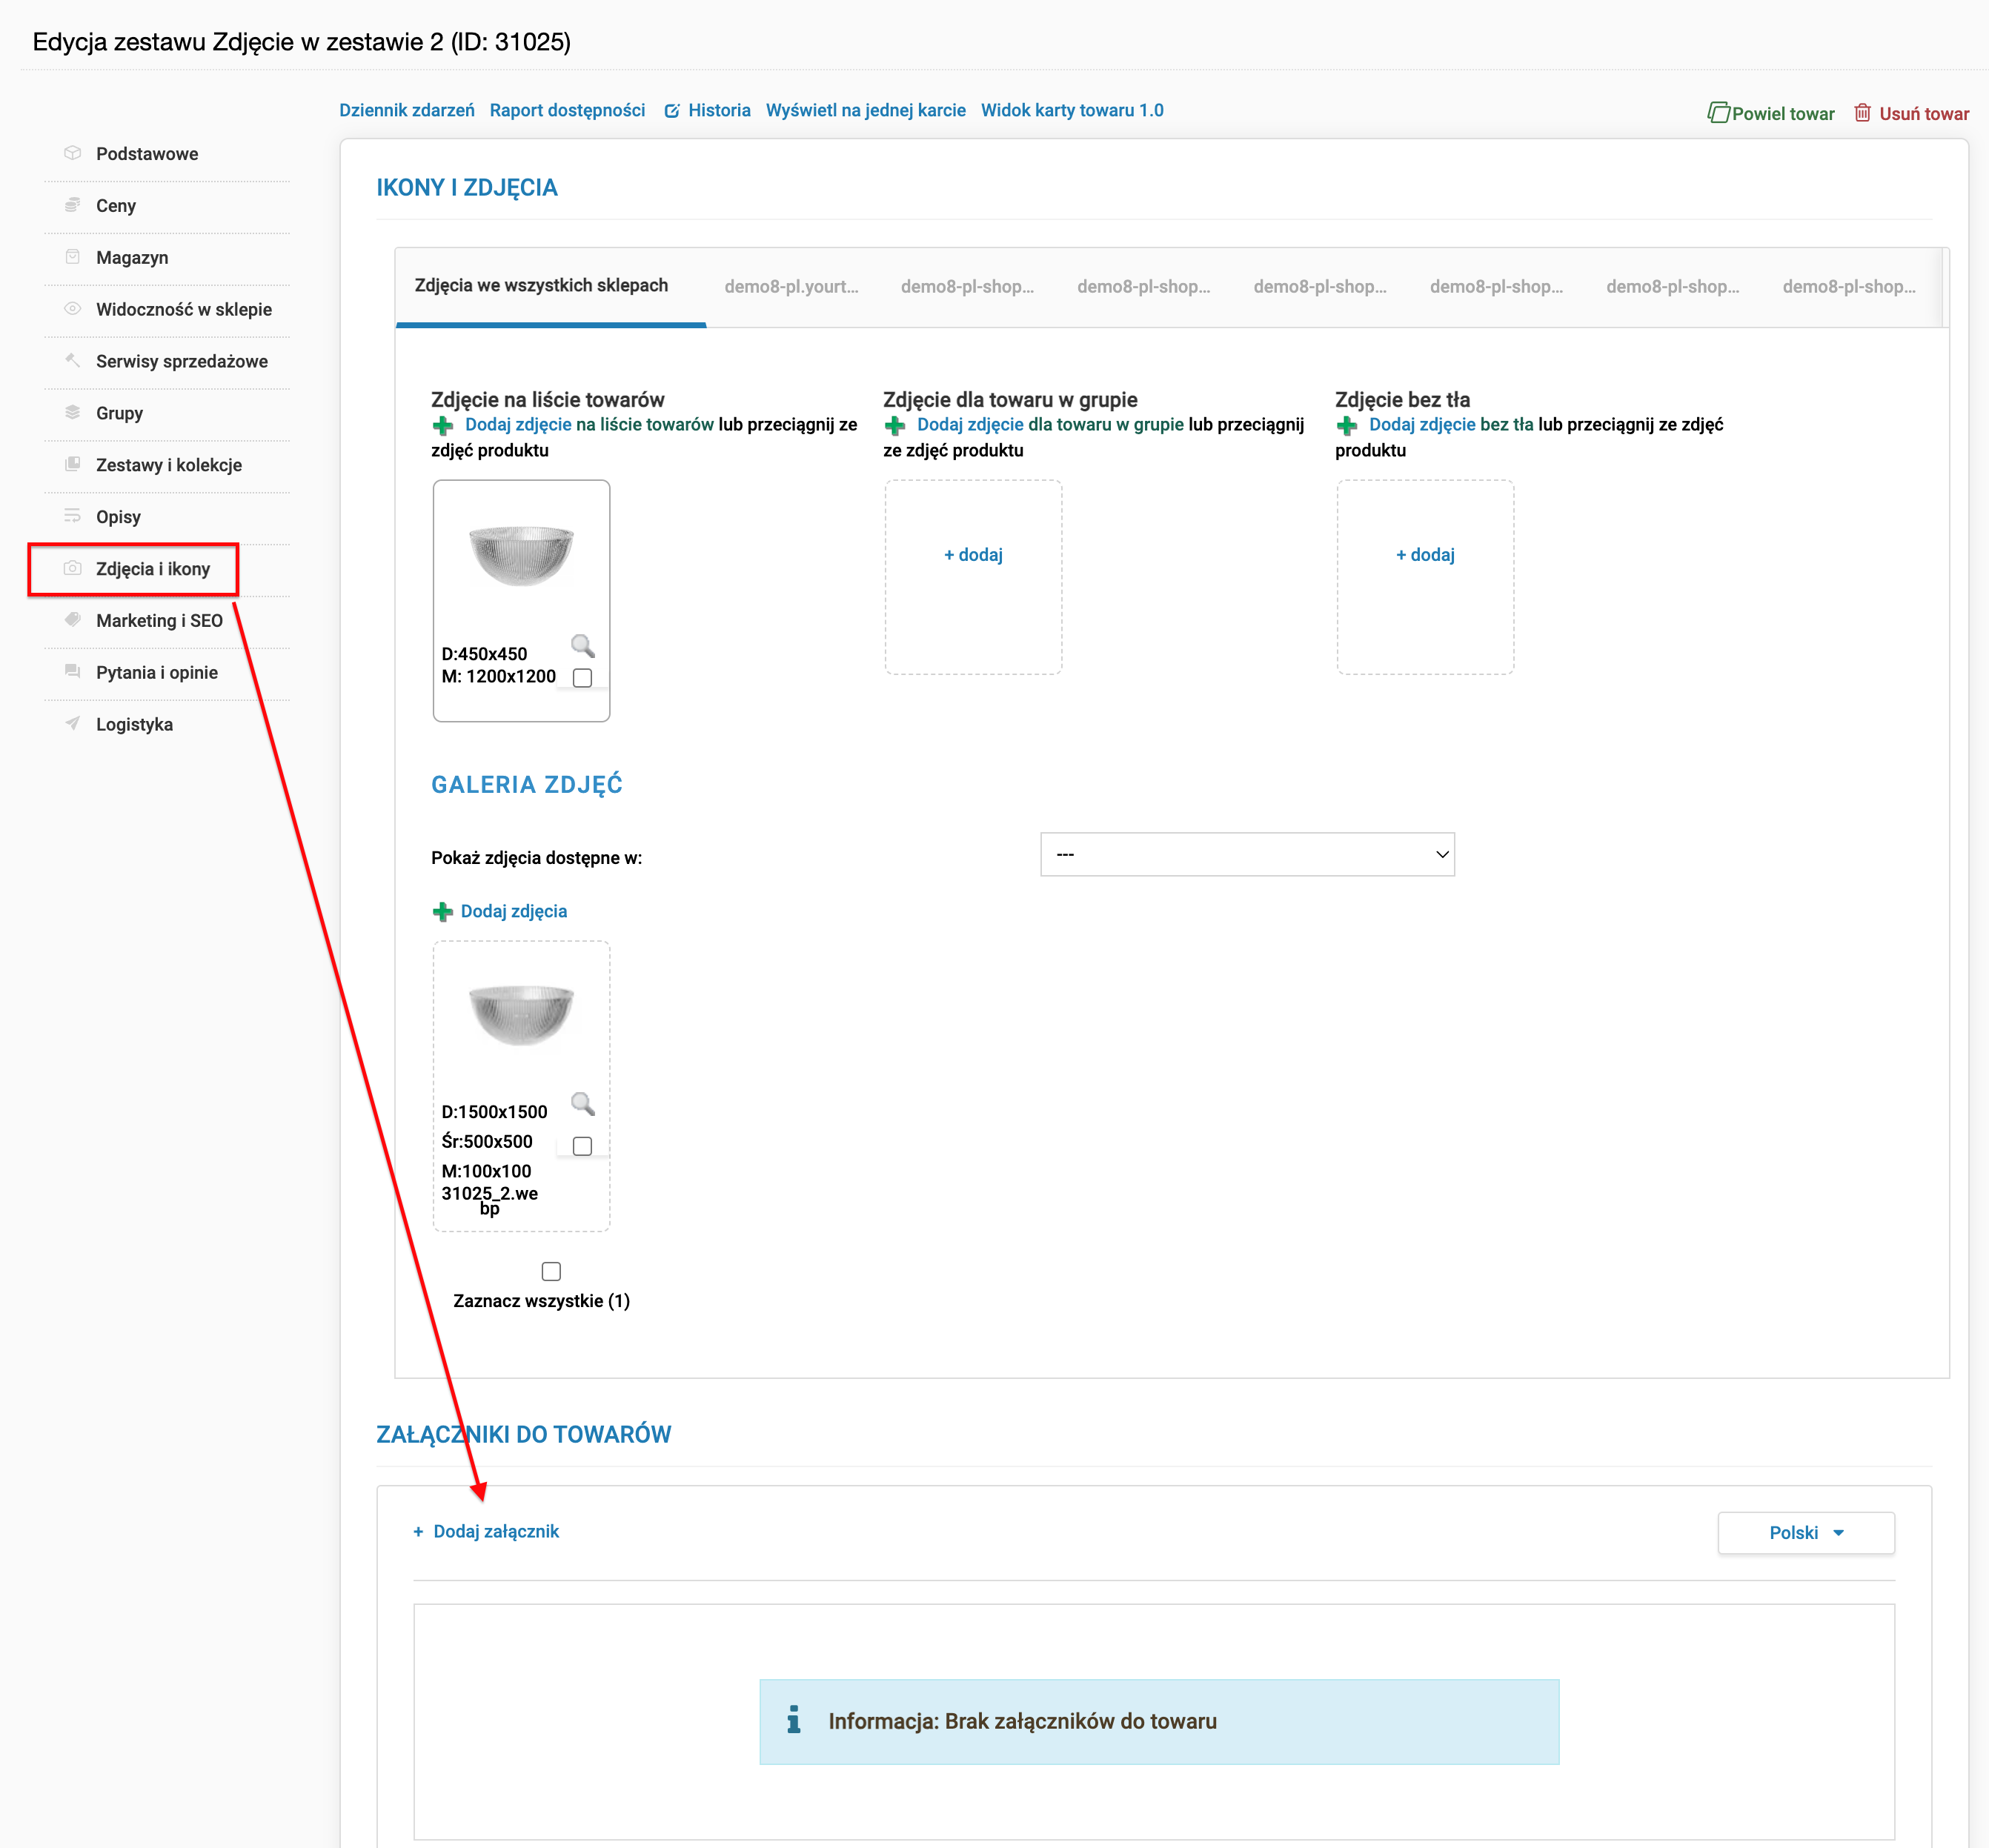
Task: Magnify the 1500x1500 gallery photo
Action: [583, 1104]
